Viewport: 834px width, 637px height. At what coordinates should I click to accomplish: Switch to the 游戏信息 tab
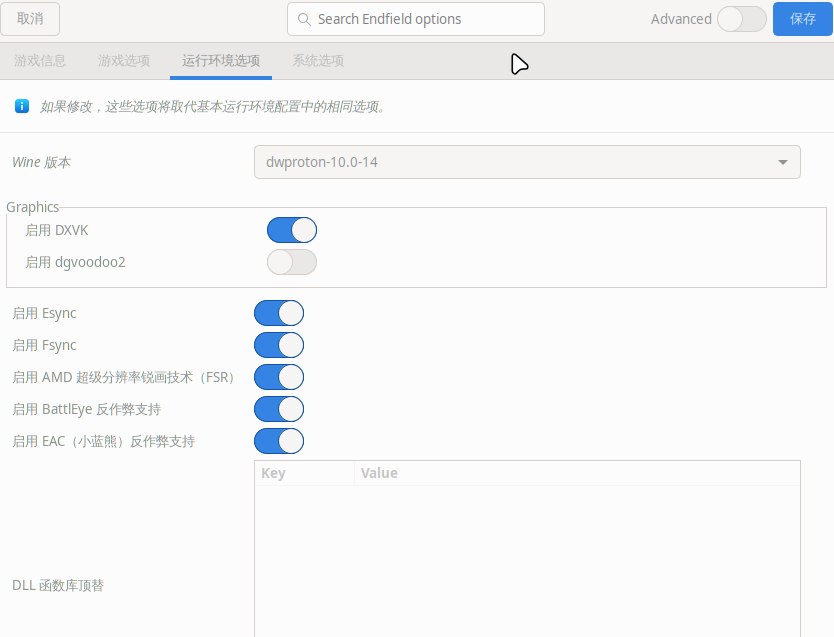(x=40, y=61)
